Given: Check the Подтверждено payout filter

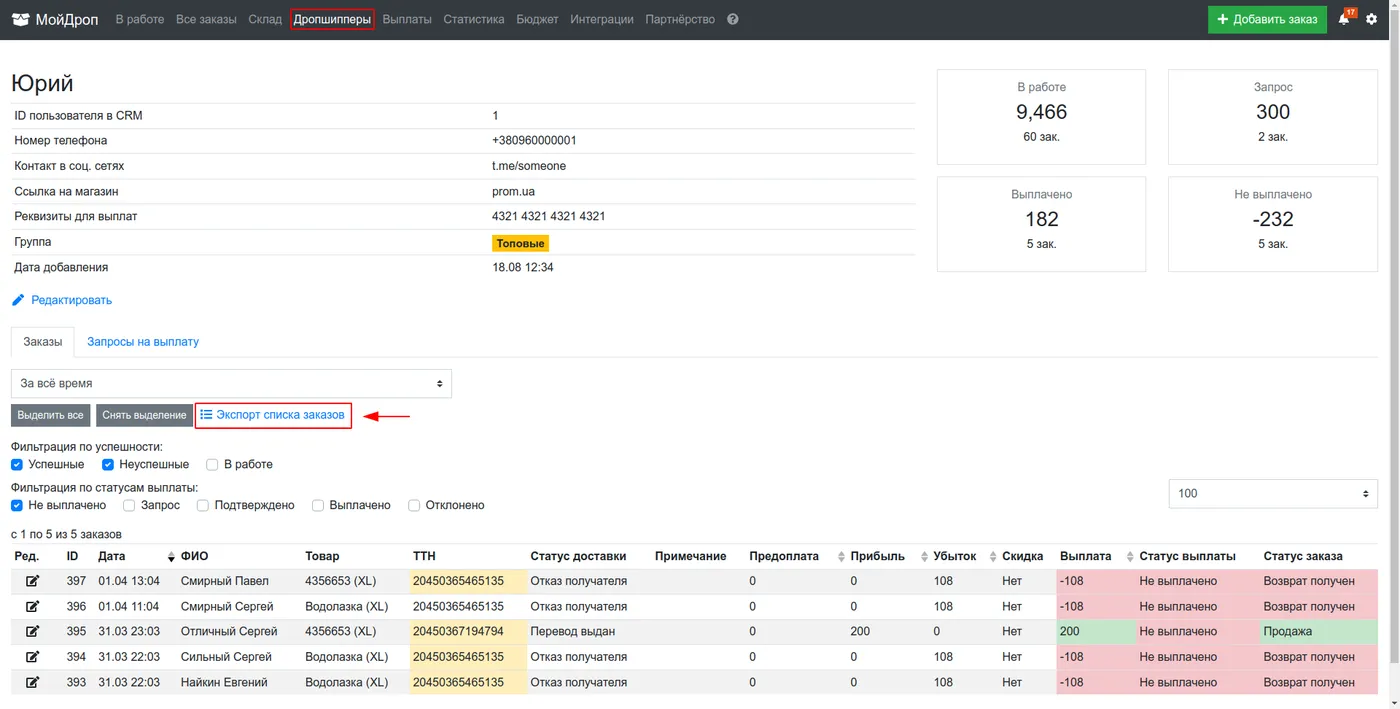Looking at the screenshot, I should tap(203, 505).
